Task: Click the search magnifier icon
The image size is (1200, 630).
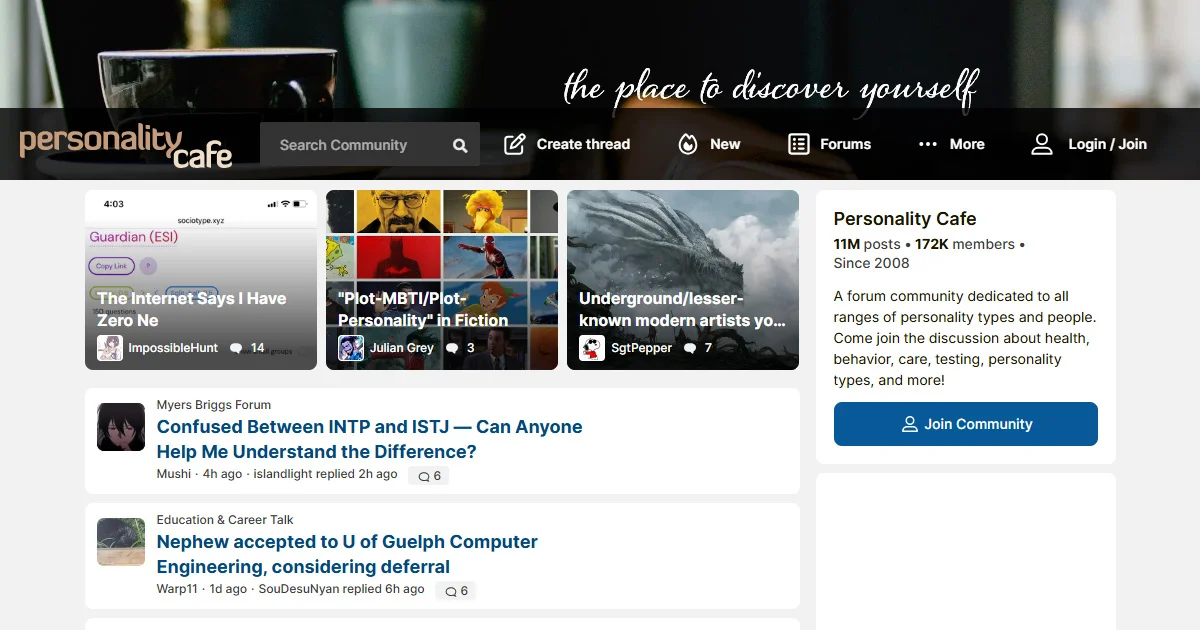Action: pyautogui.click(x=460, y=145)
